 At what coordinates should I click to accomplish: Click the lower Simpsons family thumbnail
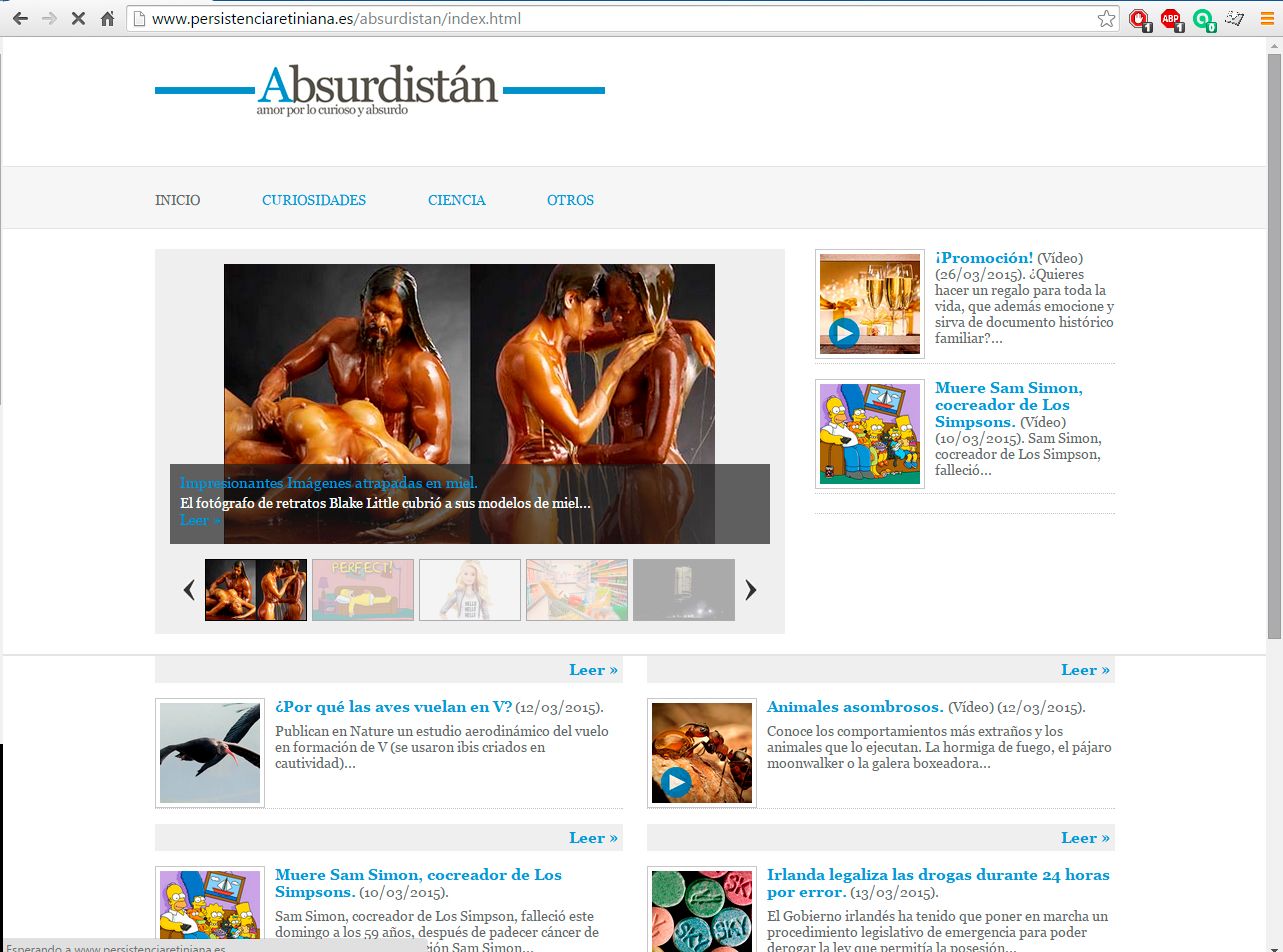(x=210, y=909)
